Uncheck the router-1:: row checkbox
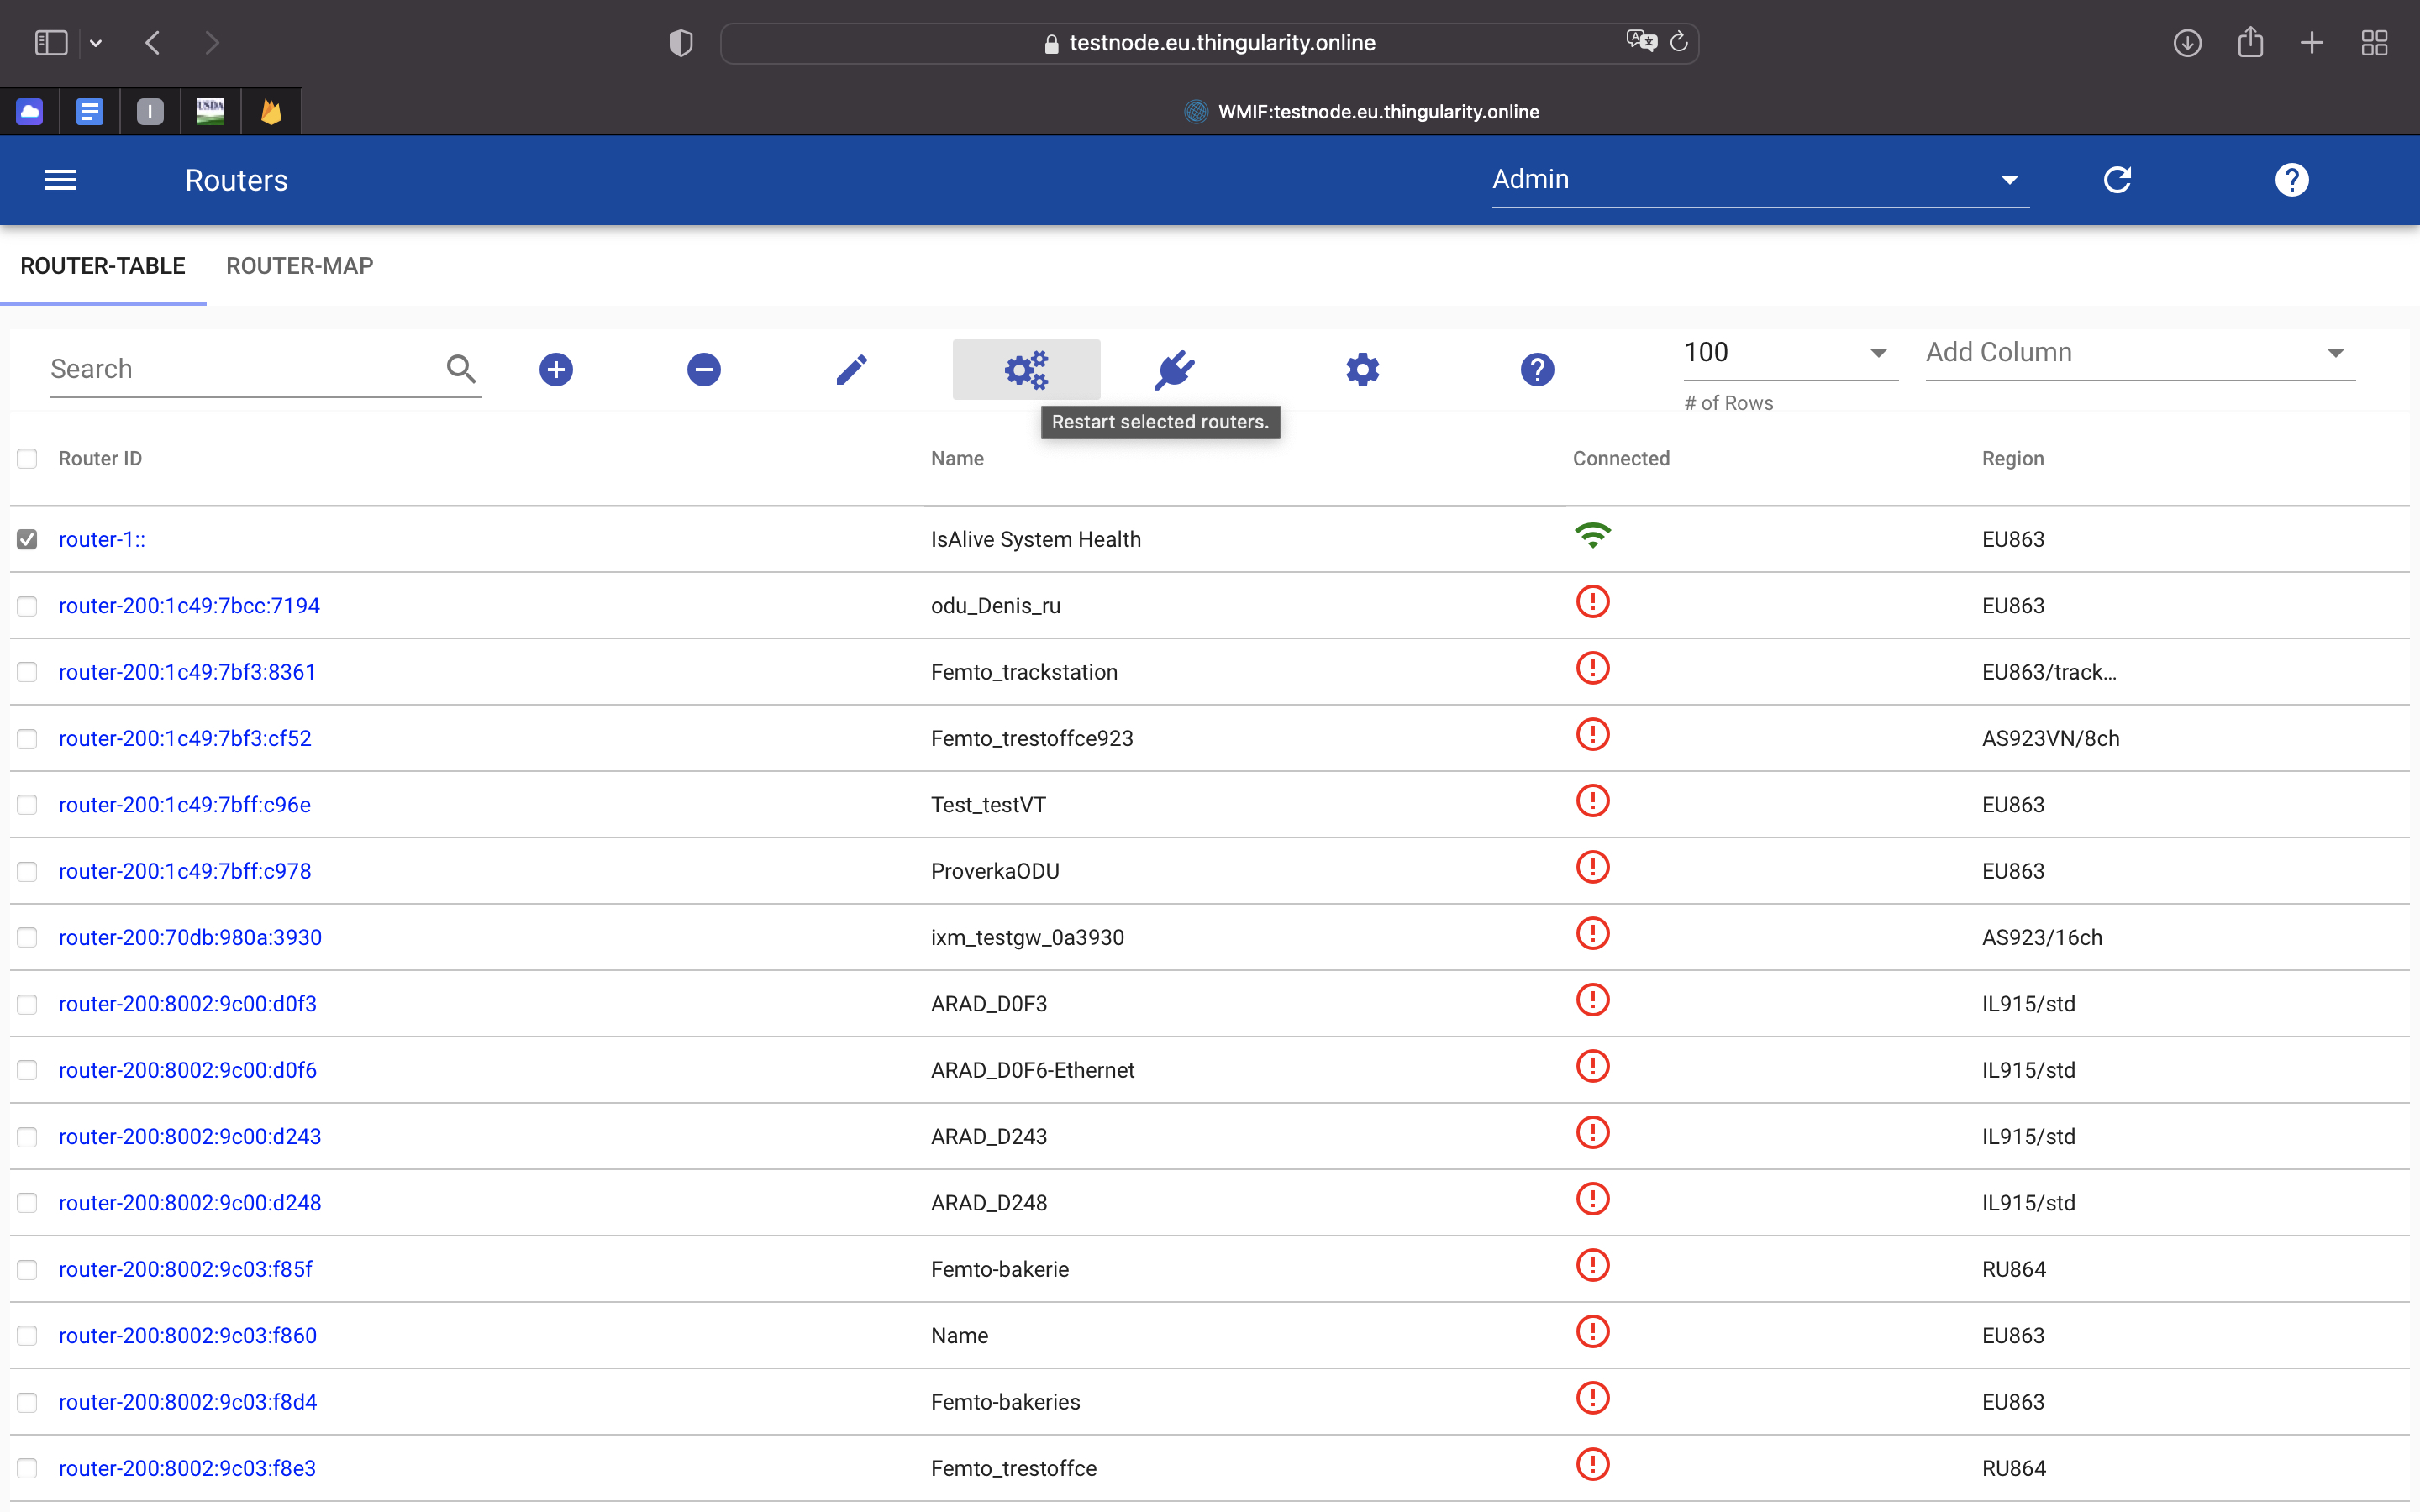This screenshot has height=1512, width=2420. tap(27, 539)
